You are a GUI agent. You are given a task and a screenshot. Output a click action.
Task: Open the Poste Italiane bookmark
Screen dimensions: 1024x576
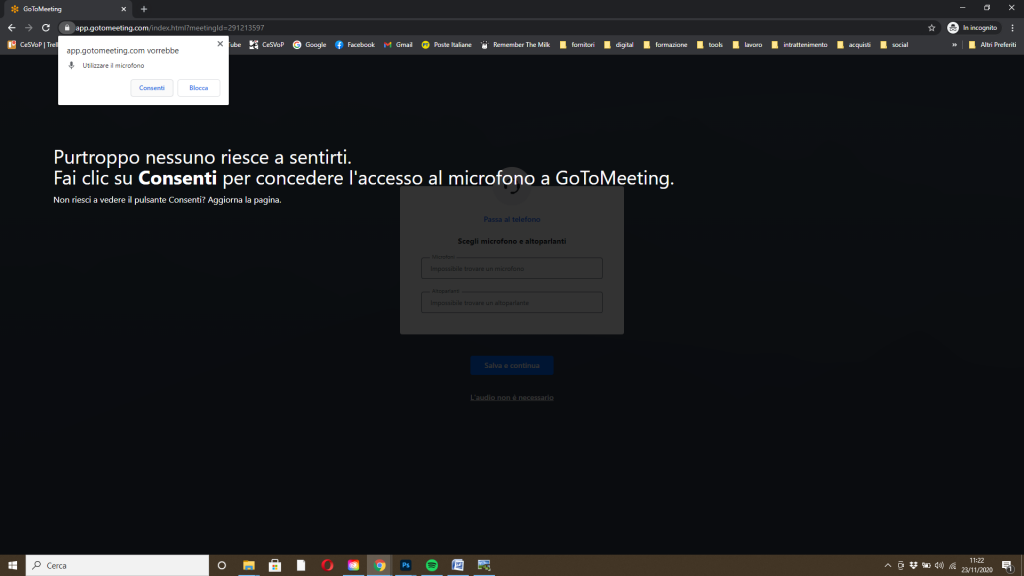coord(446,44)
